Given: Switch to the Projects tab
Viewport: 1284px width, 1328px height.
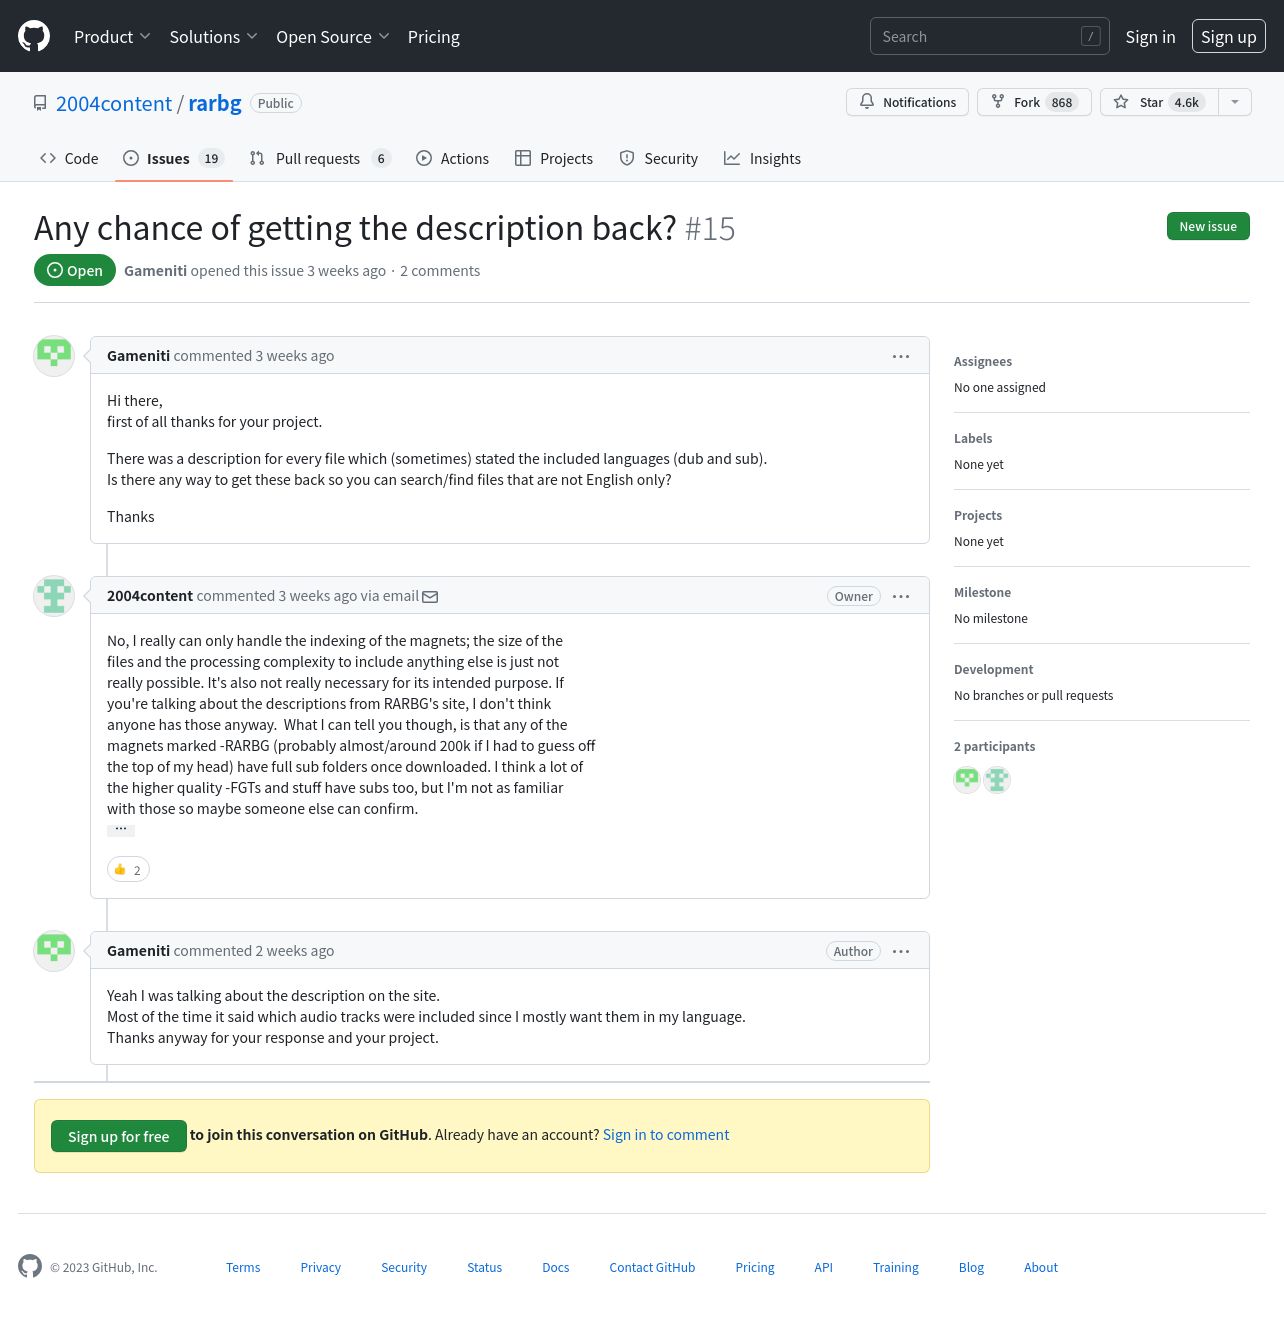Looking at the screenshot, I should [554, 158].
